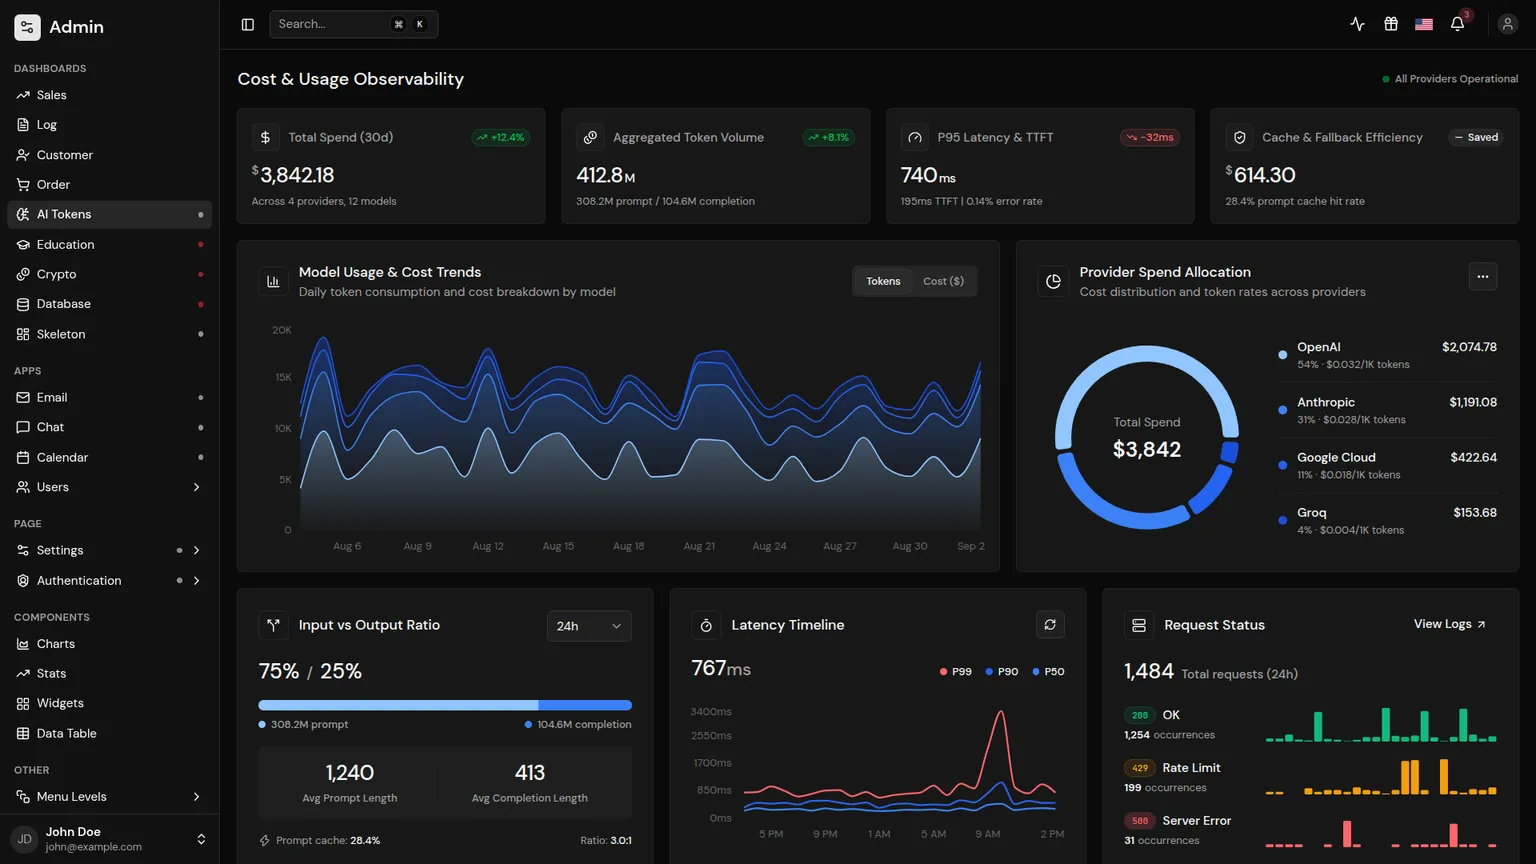Open the language flag selector

tap(1424, 24)
